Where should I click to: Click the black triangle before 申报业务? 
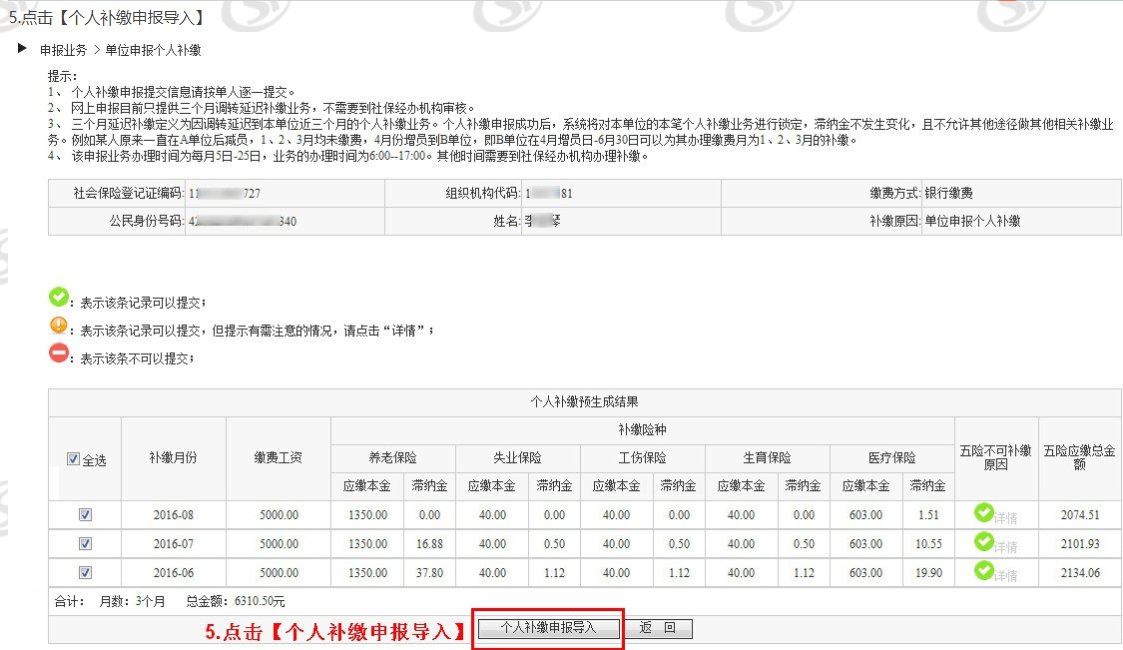[22, 49]
